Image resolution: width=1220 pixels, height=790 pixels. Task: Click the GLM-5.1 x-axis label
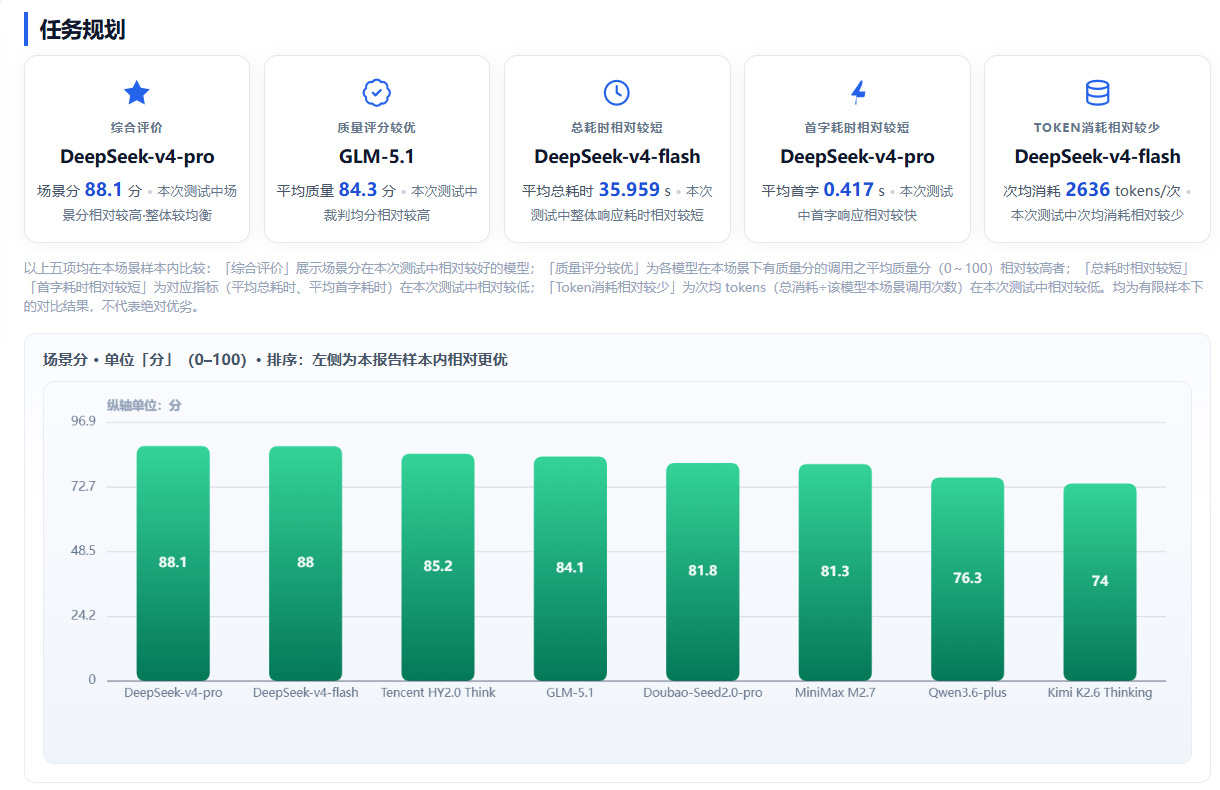click(x=570, y=692)
